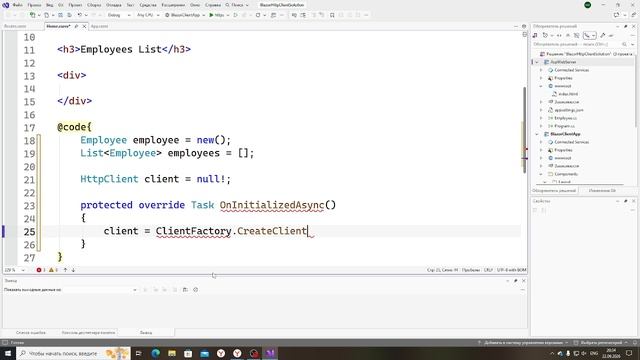Click the New Project toolbar icon
This screenshot has height=360, width=640.
pyautogui.click(x=32, y=15)
